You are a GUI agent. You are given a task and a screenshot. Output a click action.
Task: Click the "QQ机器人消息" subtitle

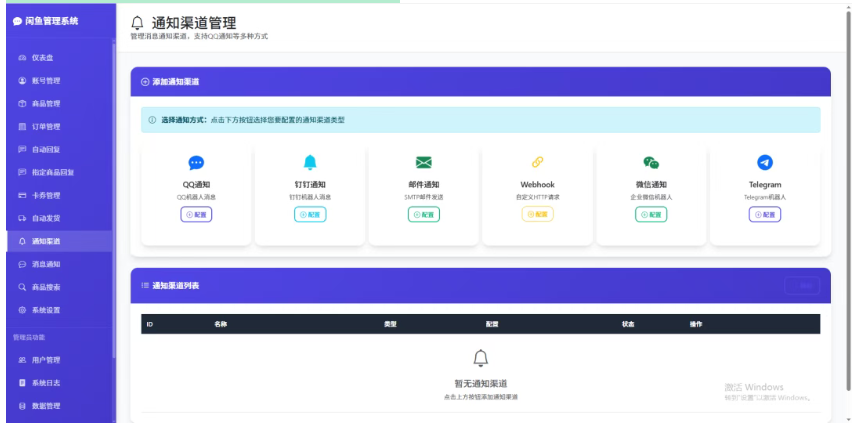coord(196,197)
